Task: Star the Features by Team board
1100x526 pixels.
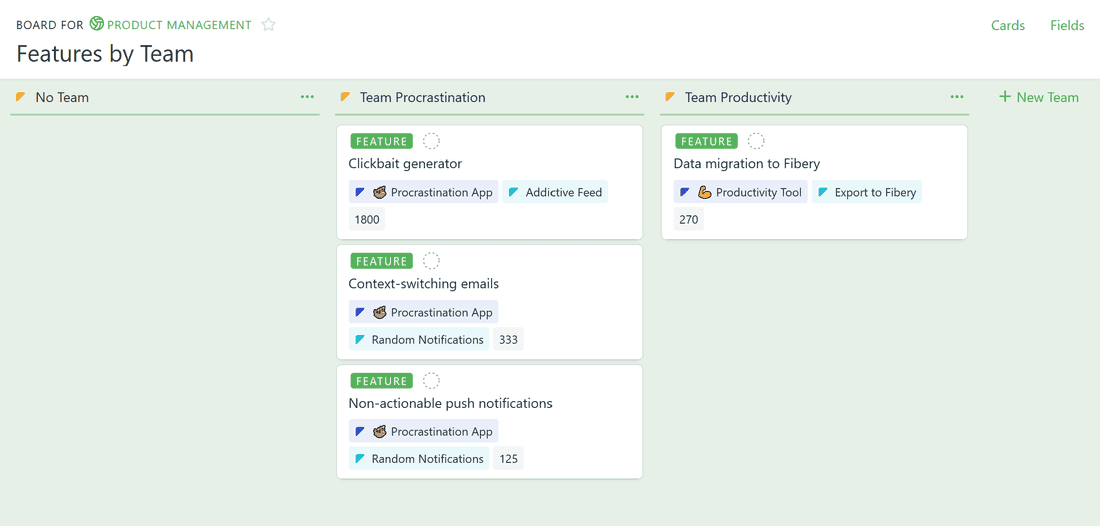Action: (269, 25)
